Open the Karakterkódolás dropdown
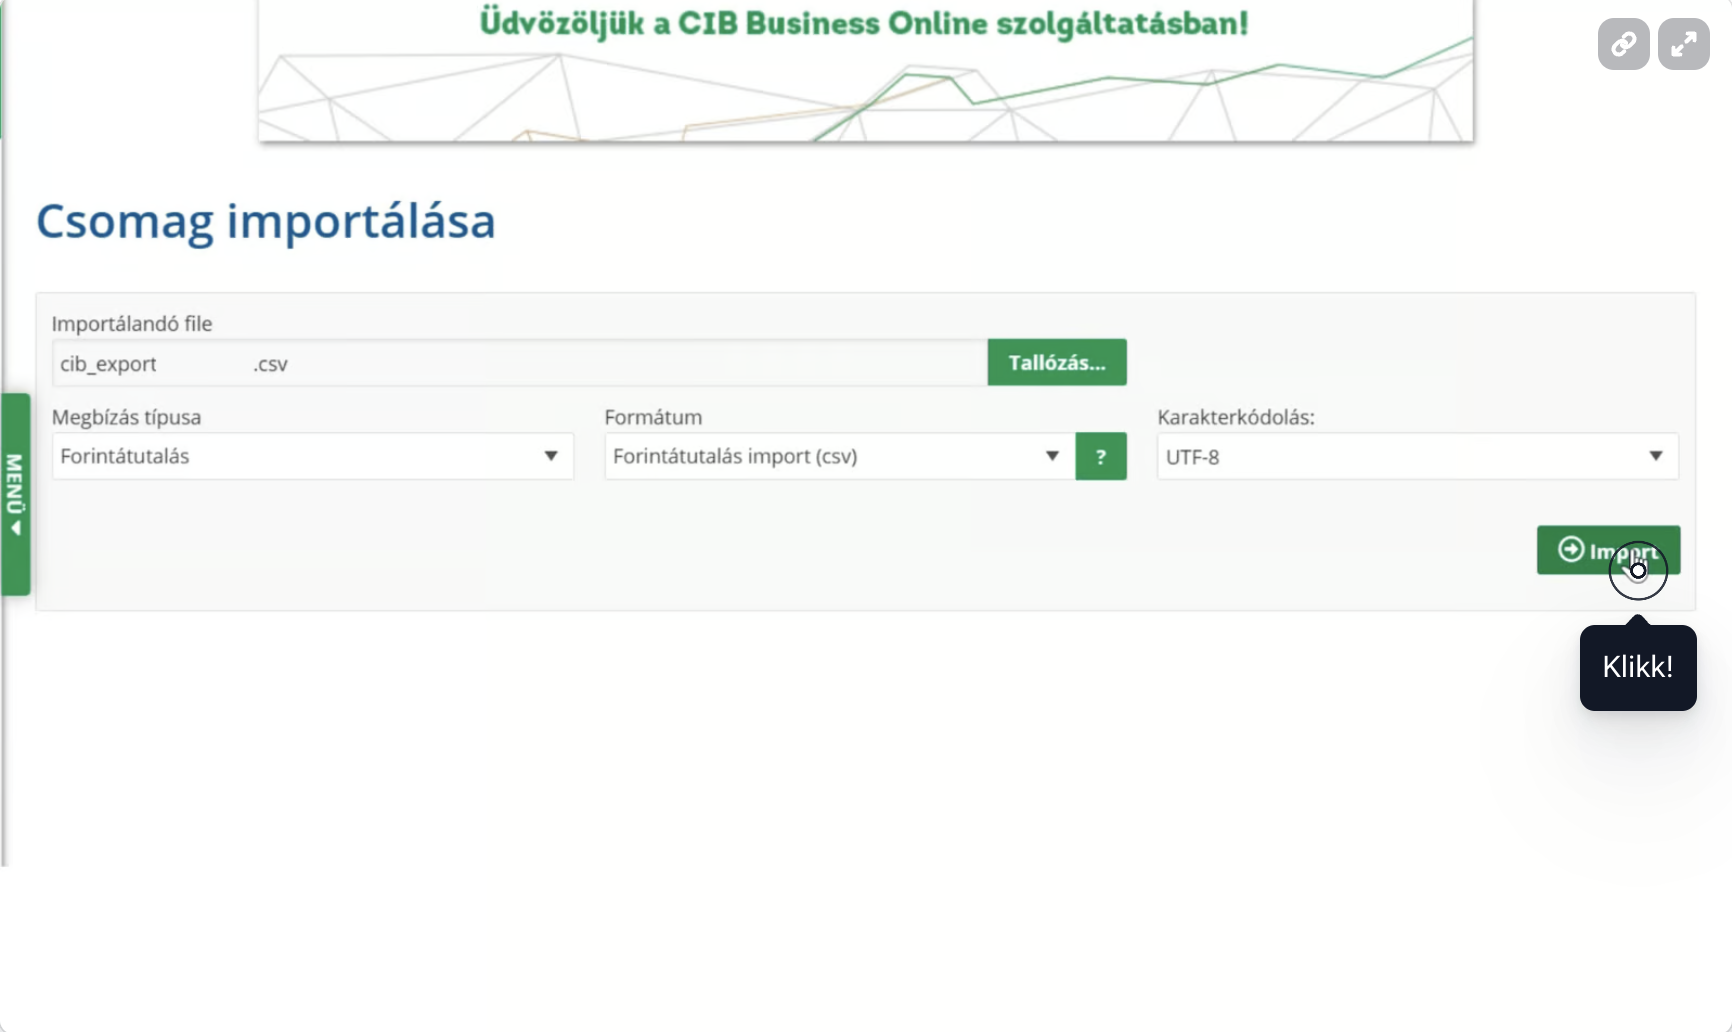The width and height of the screenshot is (1732, 1032). pyautogui.click(x=1418, y=456)
